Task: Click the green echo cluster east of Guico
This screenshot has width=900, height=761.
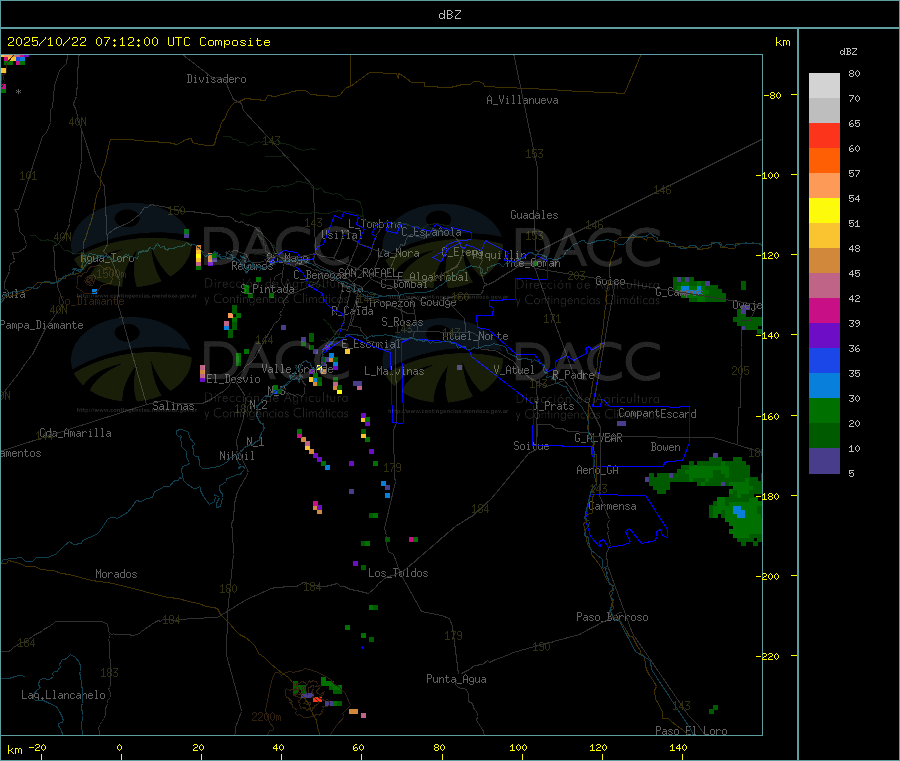Action: pyautogui.click(x=698, y=290)
